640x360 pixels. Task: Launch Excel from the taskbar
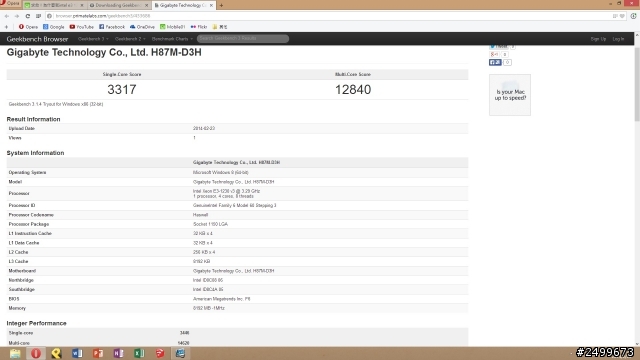pos(139,353)
